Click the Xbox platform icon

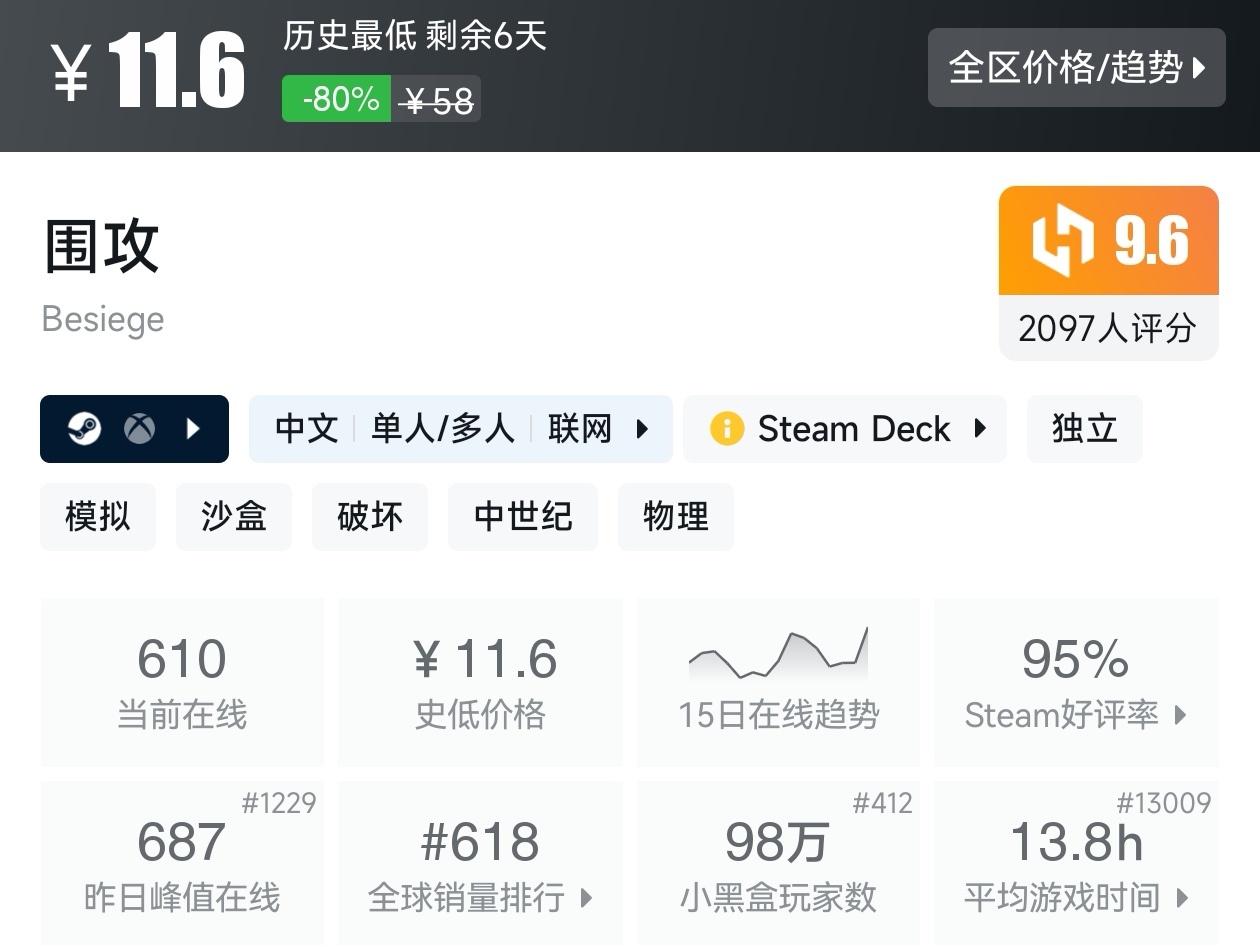click(139, 429)
